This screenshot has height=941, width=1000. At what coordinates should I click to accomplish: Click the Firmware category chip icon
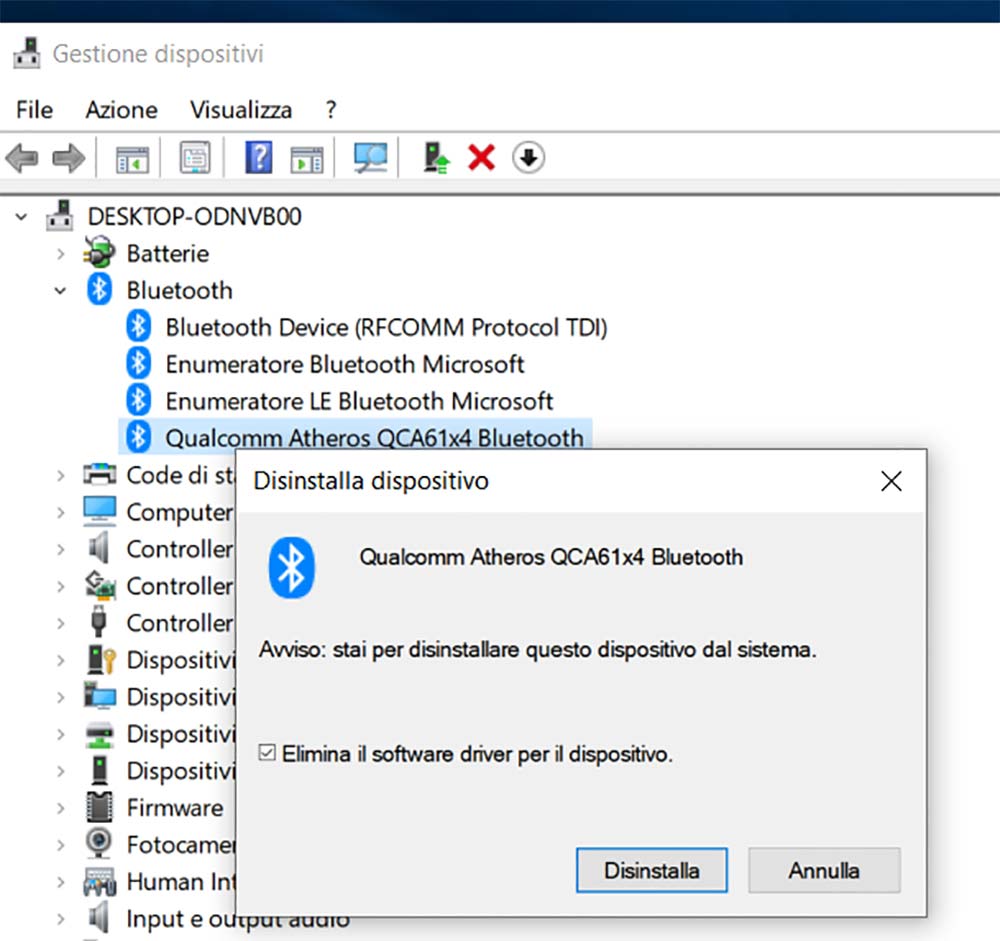tap(99, 806)
